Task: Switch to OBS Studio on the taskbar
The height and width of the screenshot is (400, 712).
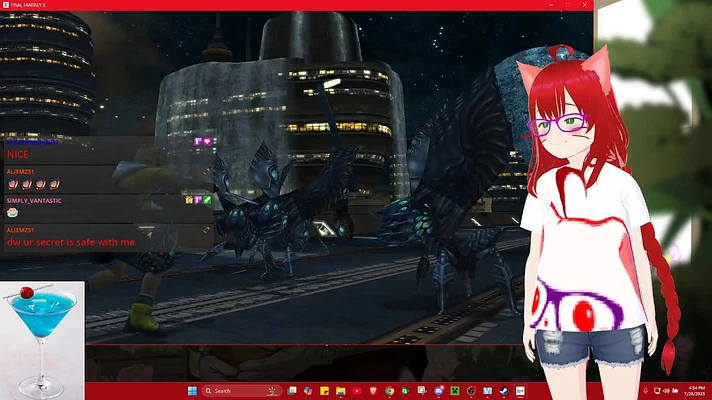Action: [471, 391]
